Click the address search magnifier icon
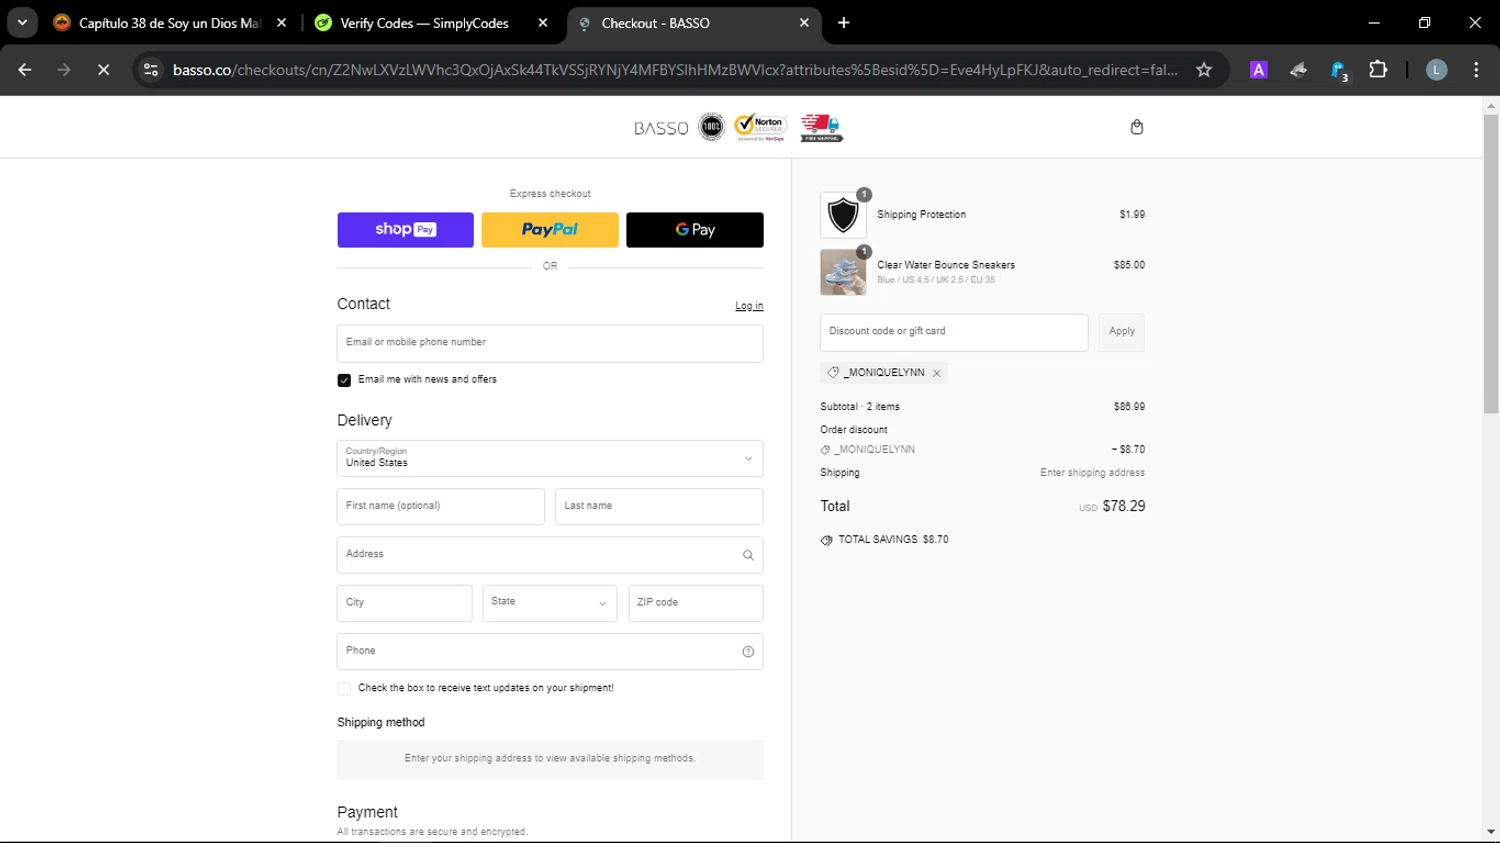The width and height of the screenshot is (1500, 843). [748, 555]
